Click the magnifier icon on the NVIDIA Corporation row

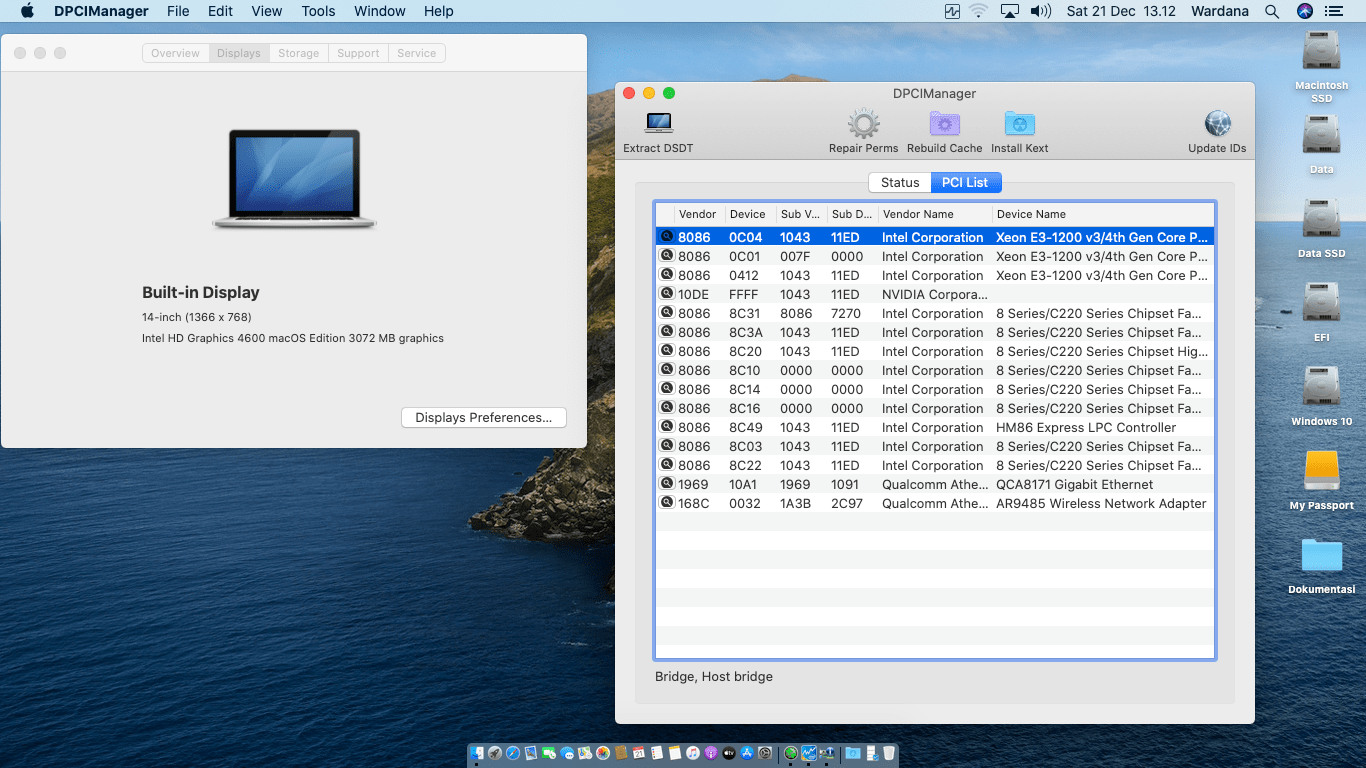tap(667, 294)
